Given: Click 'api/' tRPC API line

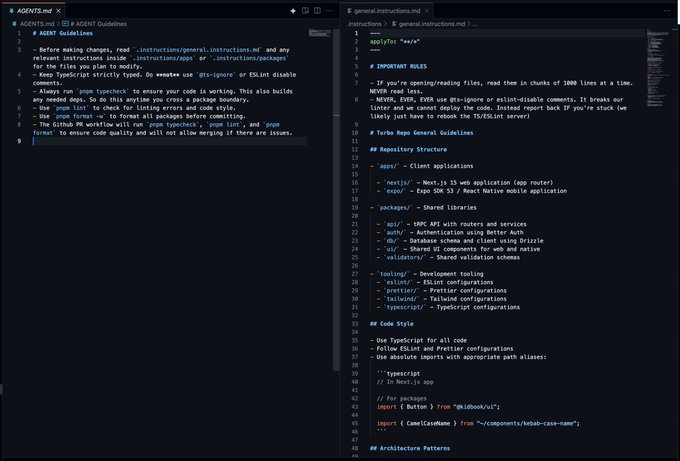Looking at the screenshot, I should pos(451,224).
